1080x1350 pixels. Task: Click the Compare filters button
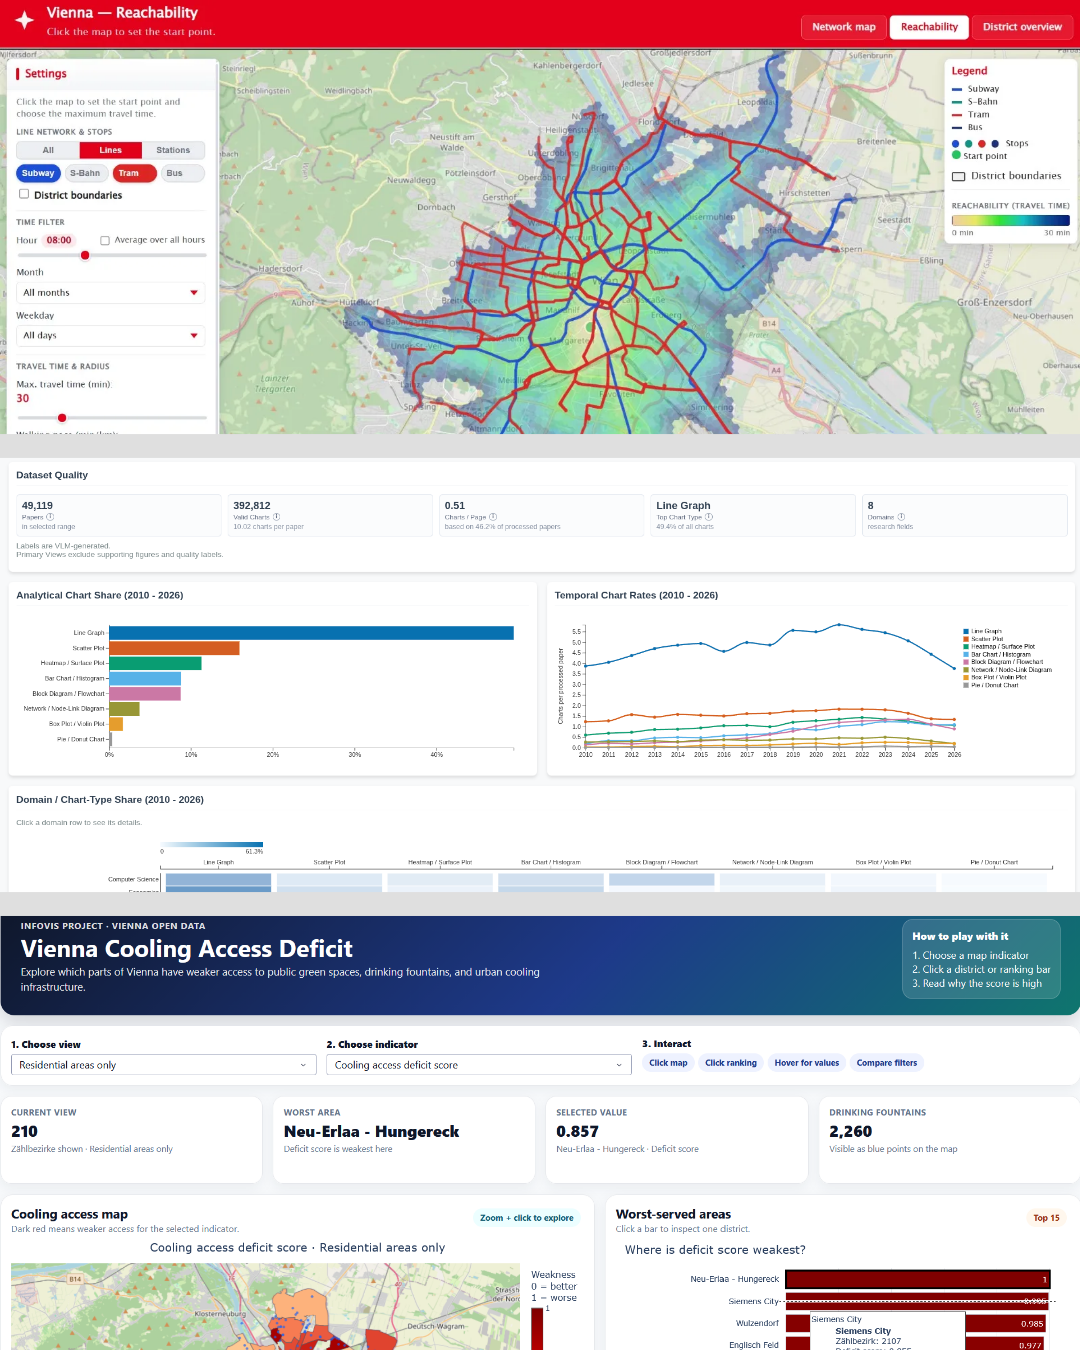pyautogui.click(x=886, y=1063)
